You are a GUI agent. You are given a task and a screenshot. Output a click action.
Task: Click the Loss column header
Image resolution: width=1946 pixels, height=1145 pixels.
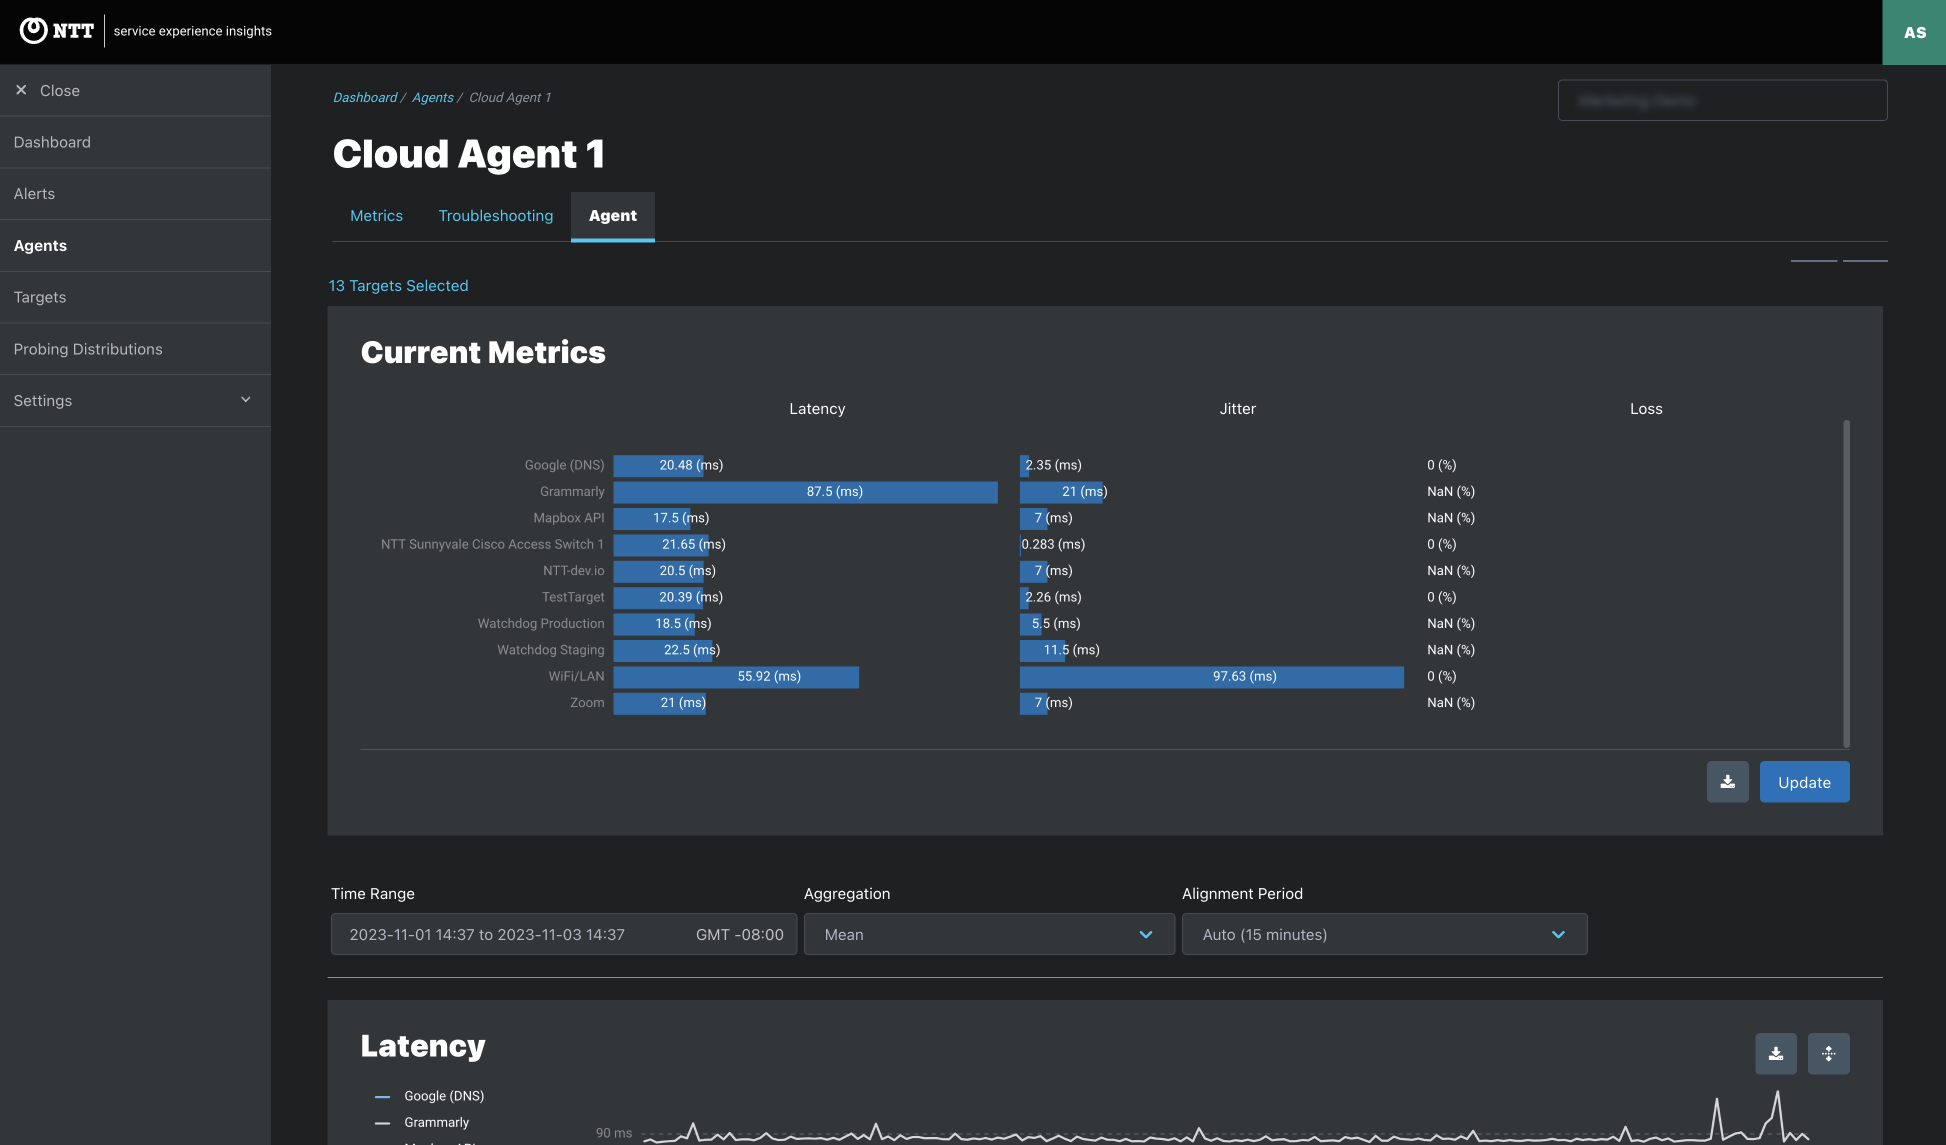[x=1646, y=409]
